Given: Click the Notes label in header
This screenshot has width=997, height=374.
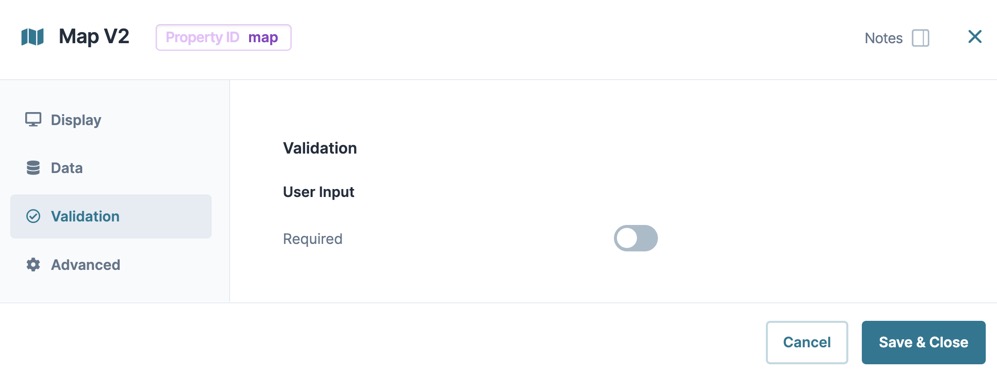Looking at the screenshot, I should click(x=883, y=38).
